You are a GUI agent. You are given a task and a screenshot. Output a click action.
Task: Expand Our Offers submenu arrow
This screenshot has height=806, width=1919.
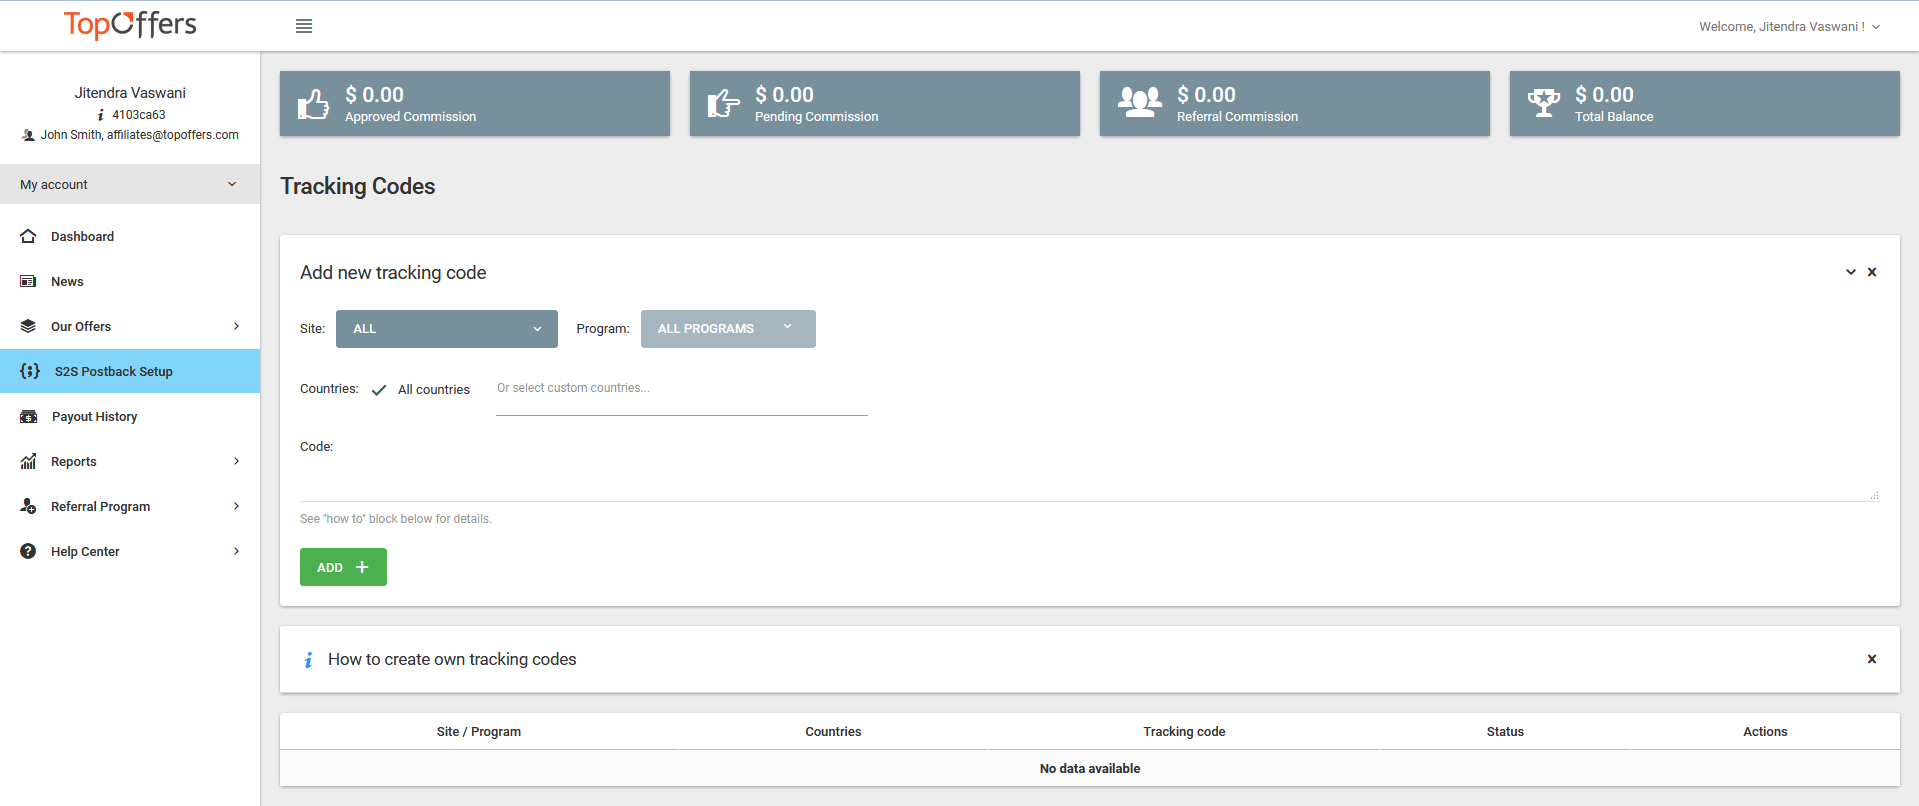[x=237, y=326]
